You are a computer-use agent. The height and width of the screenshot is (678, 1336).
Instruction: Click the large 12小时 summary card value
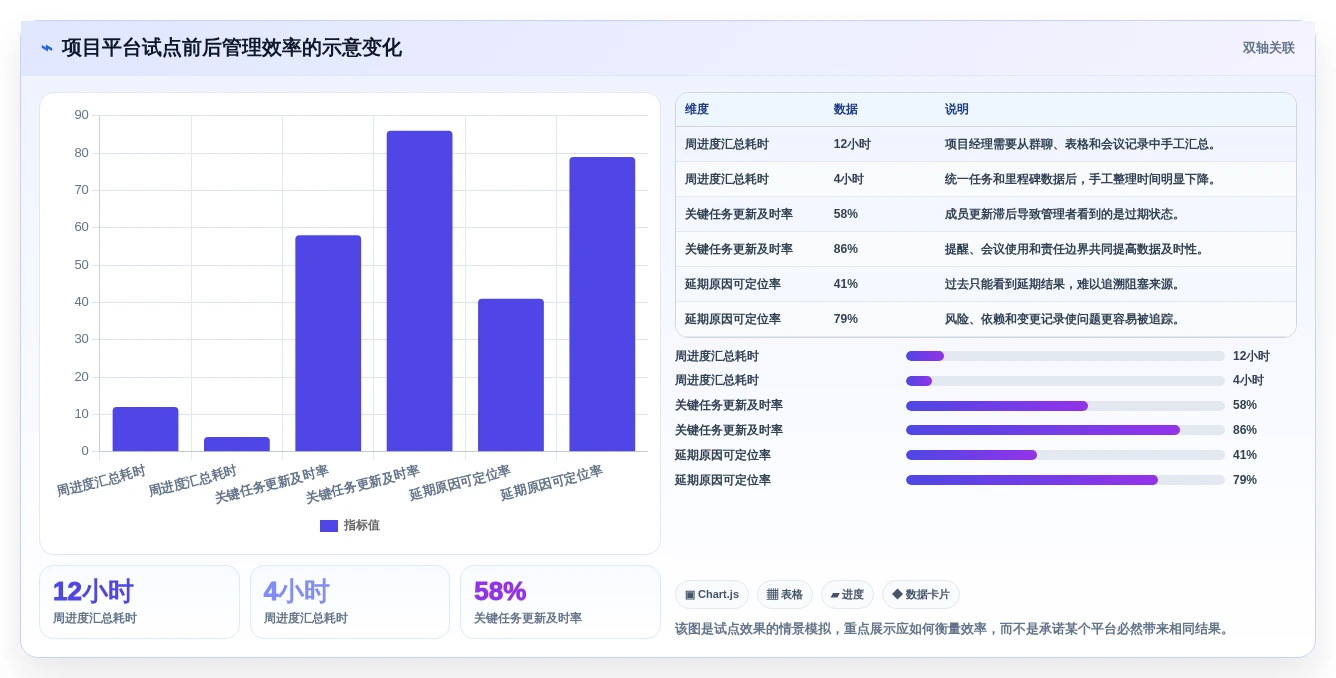(93, 592)
